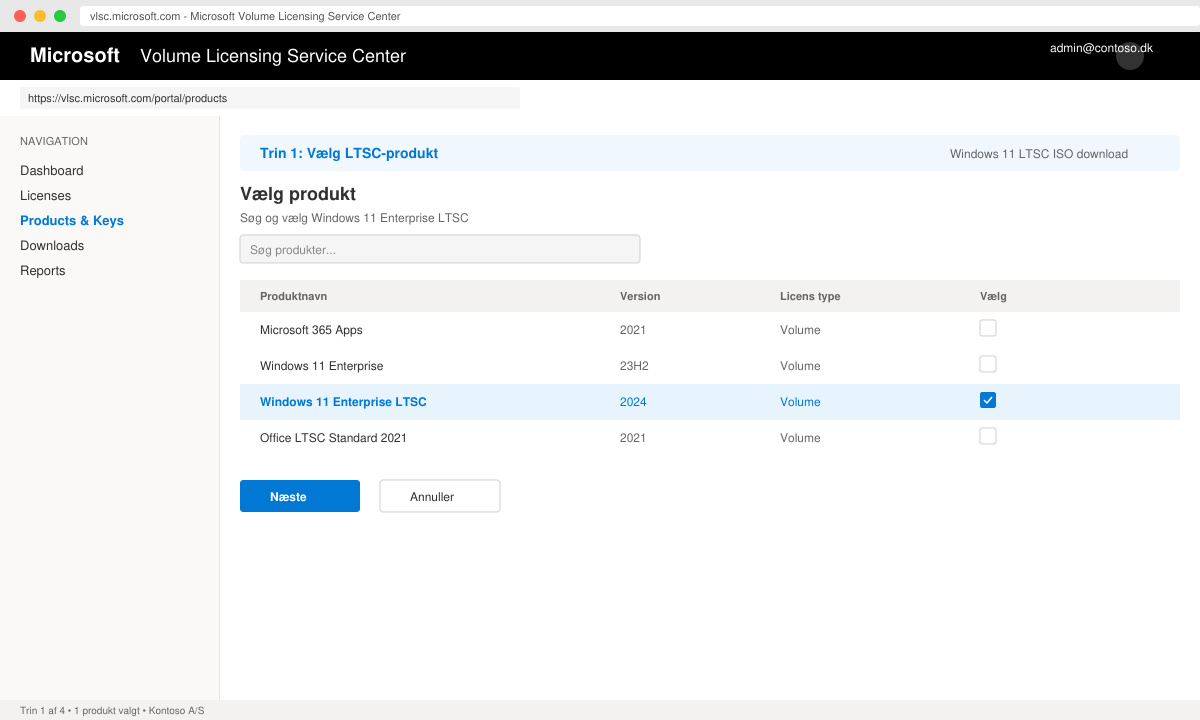Click the admin@contoso.dk account label
The image size is (1200, 720).
pos(1101,48)
